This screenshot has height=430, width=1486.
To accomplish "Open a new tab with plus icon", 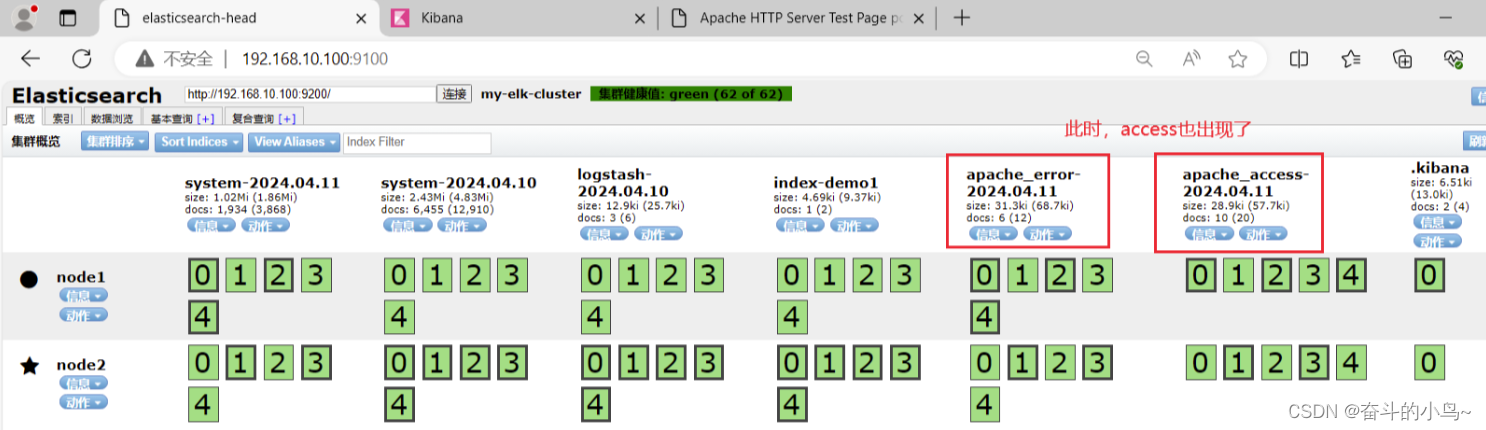I will click(x=961, y=18).
